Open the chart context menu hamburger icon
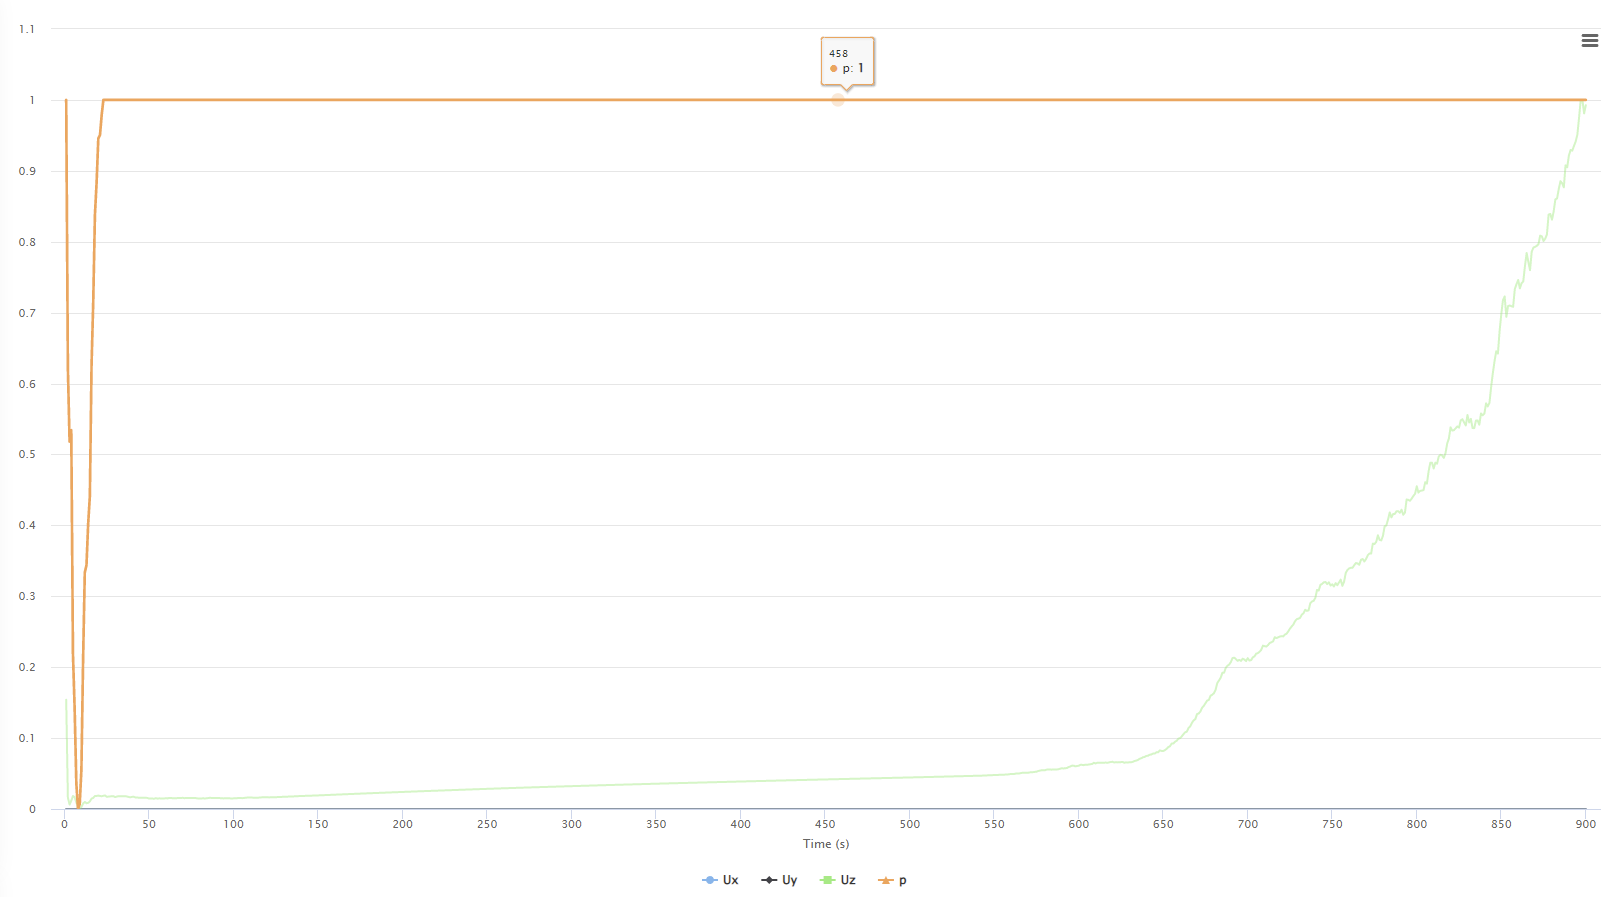Image resolution: width=1614 pixels, height=897 pixels. click(x=1589, y=41)
